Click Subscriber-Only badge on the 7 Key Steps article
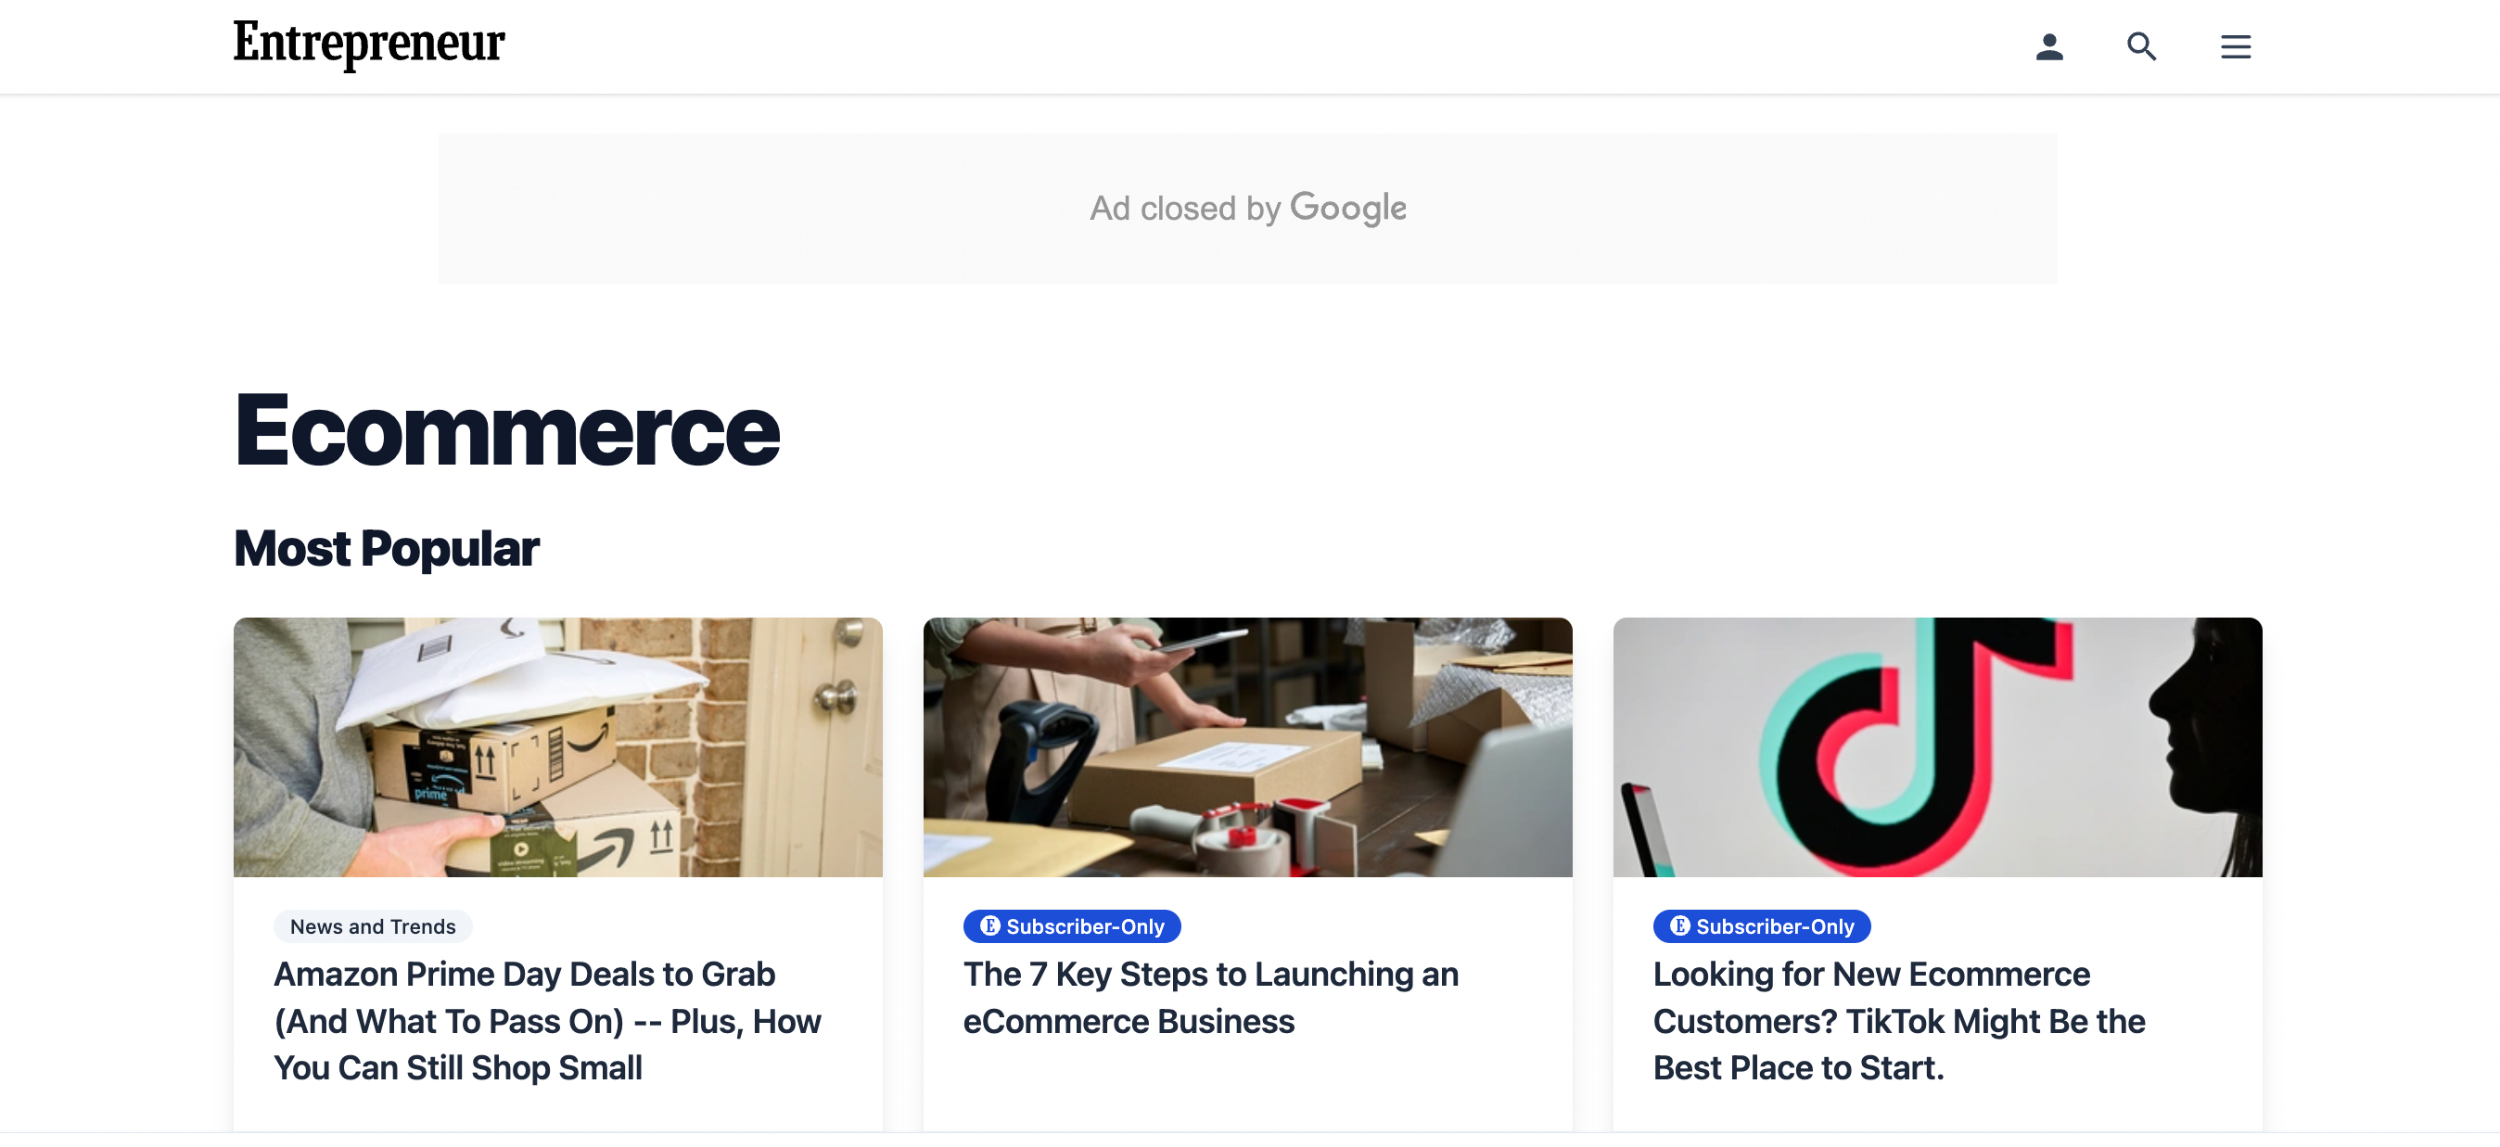 pos(1084,927)
